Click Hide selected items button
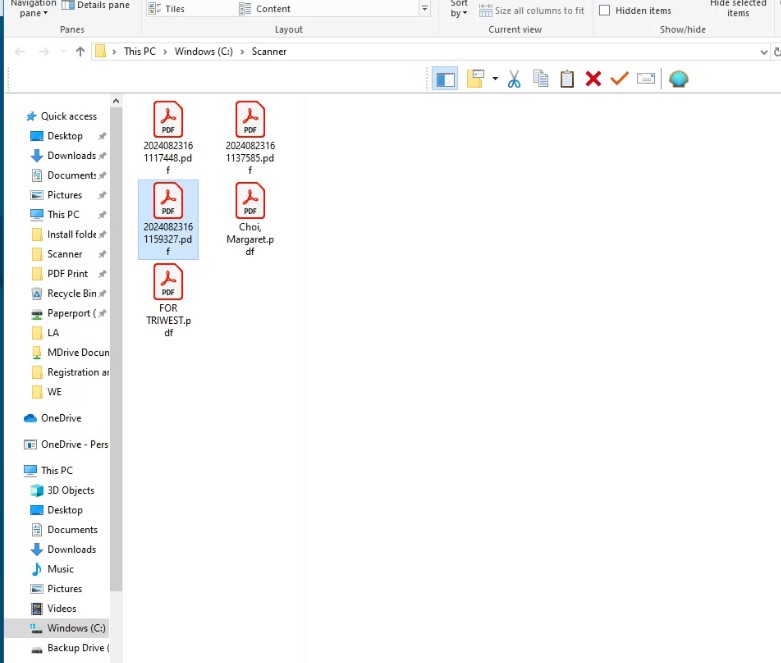Screen dimensions: 781x663 738,8
